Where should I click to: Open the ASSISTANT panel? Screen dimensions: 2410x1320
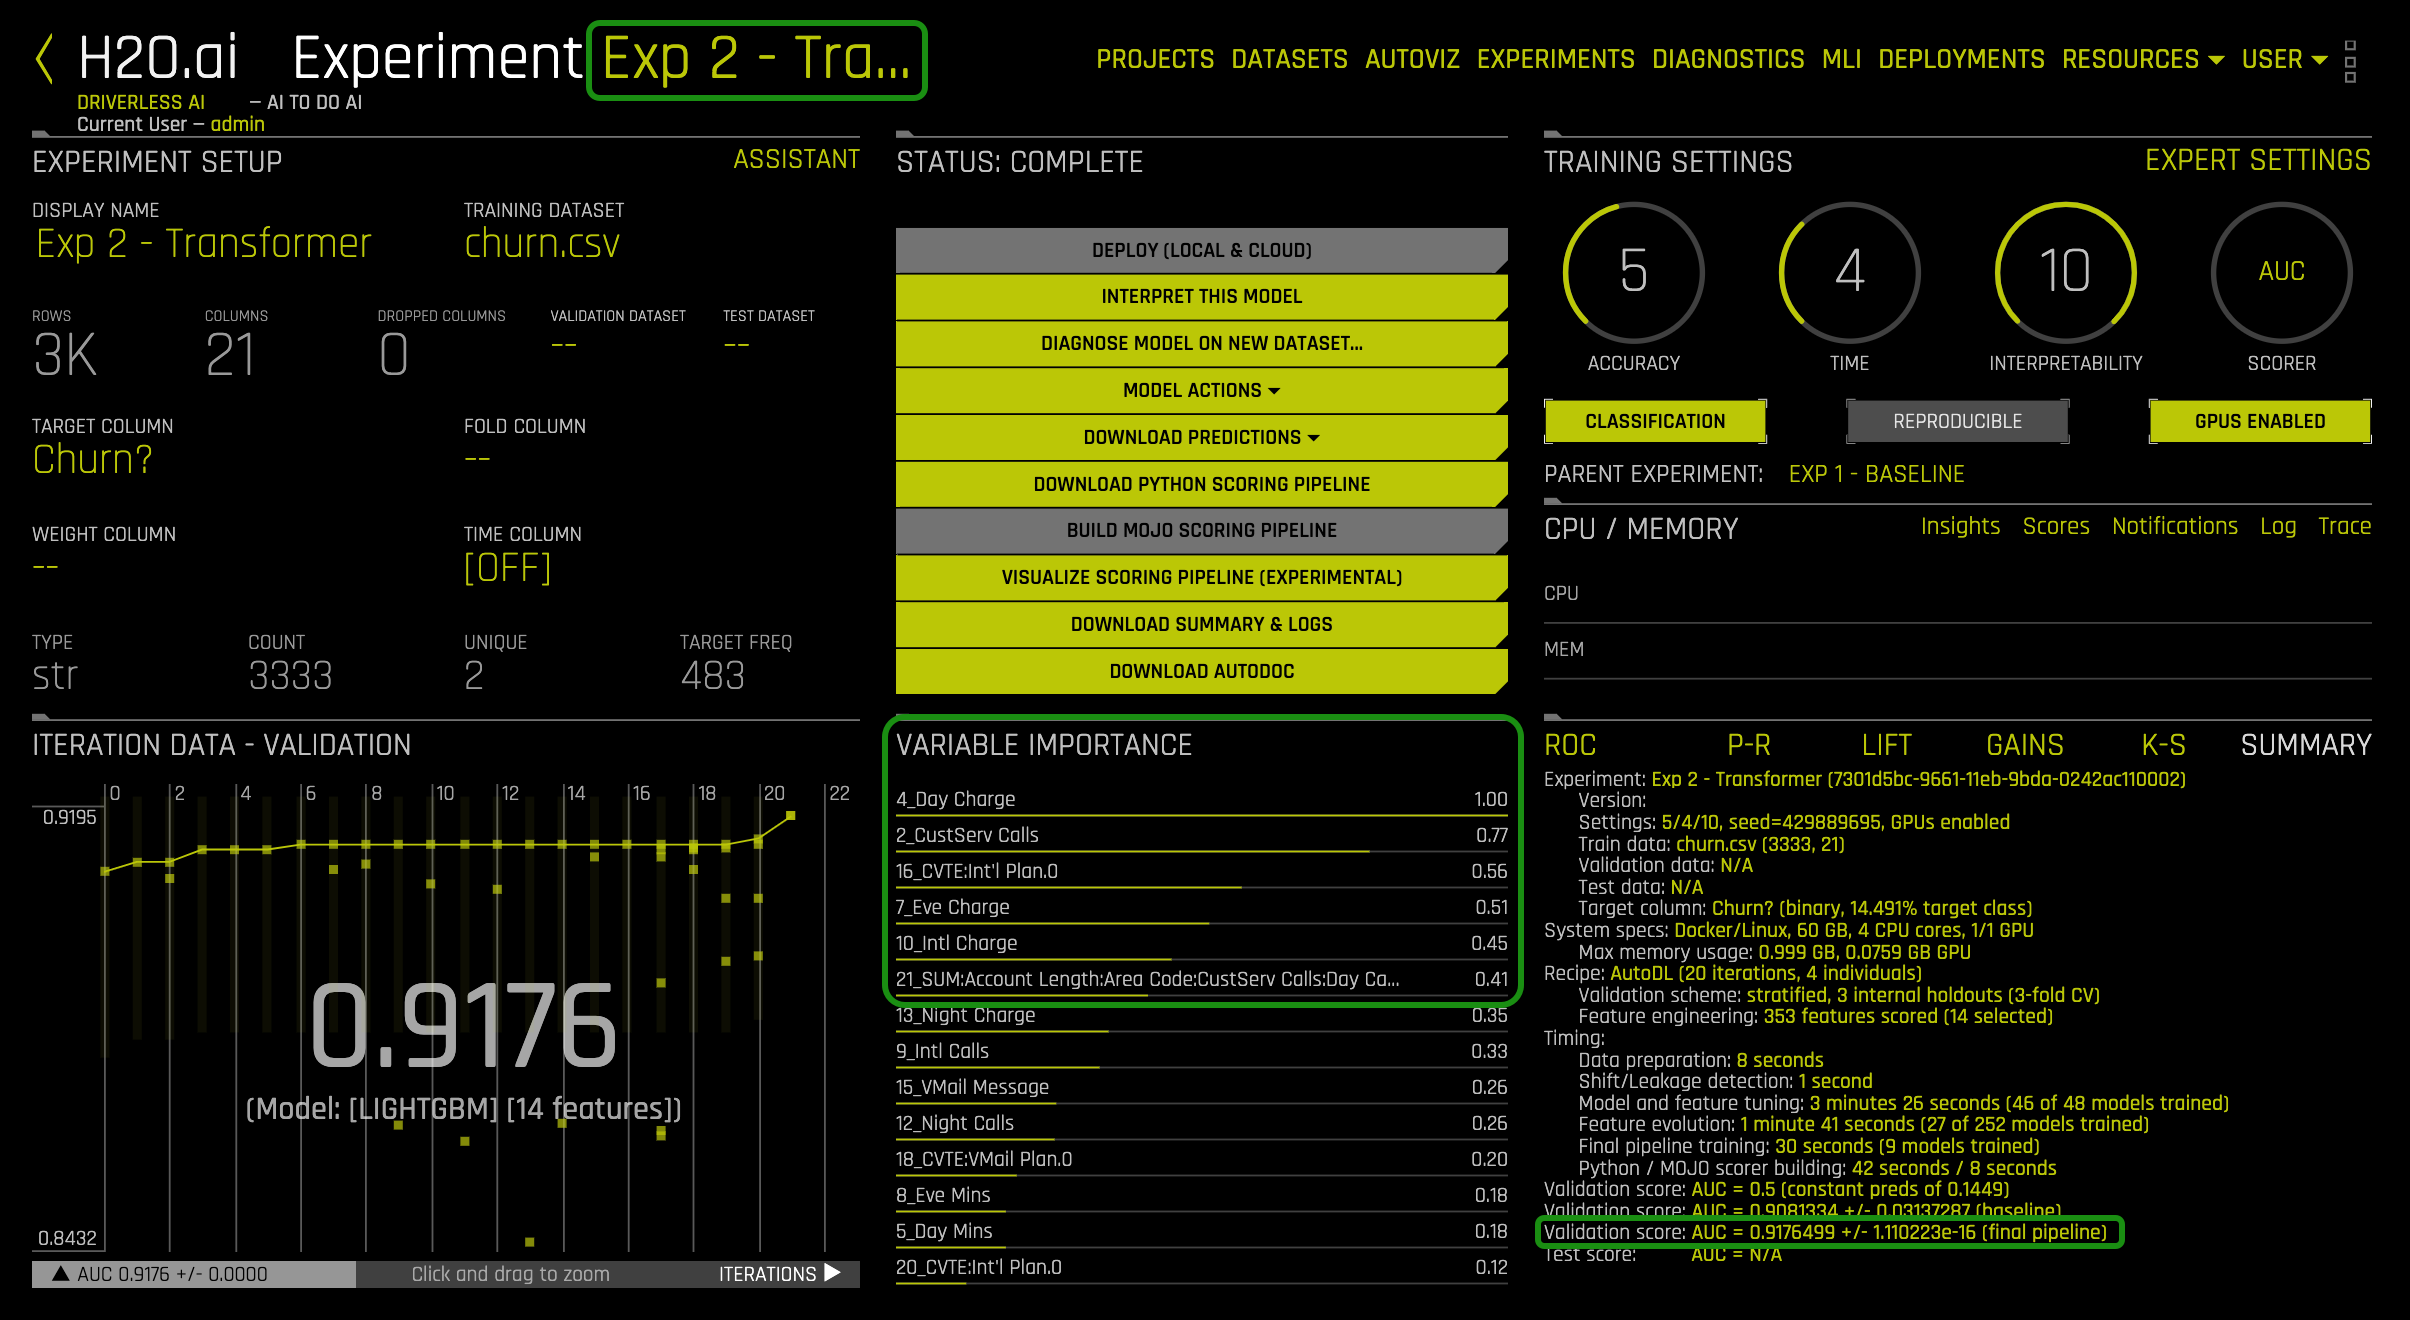click(x=796, y=159)
